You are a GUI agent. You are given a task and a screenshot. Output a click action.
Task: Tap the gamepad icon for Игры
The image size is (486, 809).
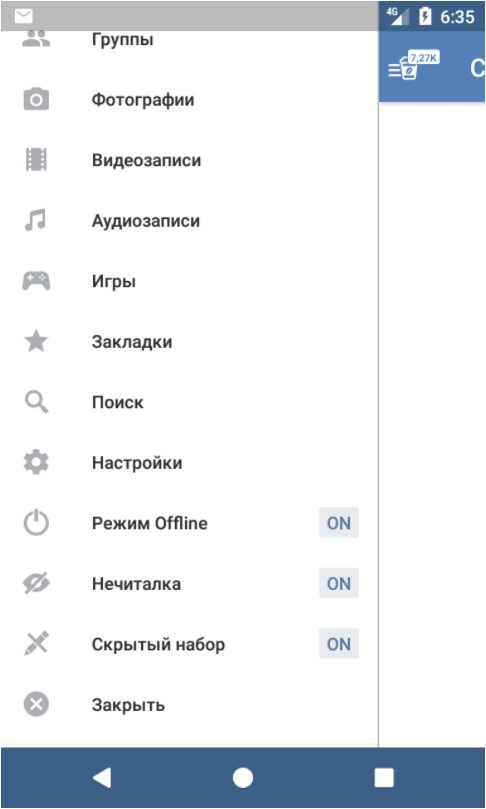click(36, 281)
